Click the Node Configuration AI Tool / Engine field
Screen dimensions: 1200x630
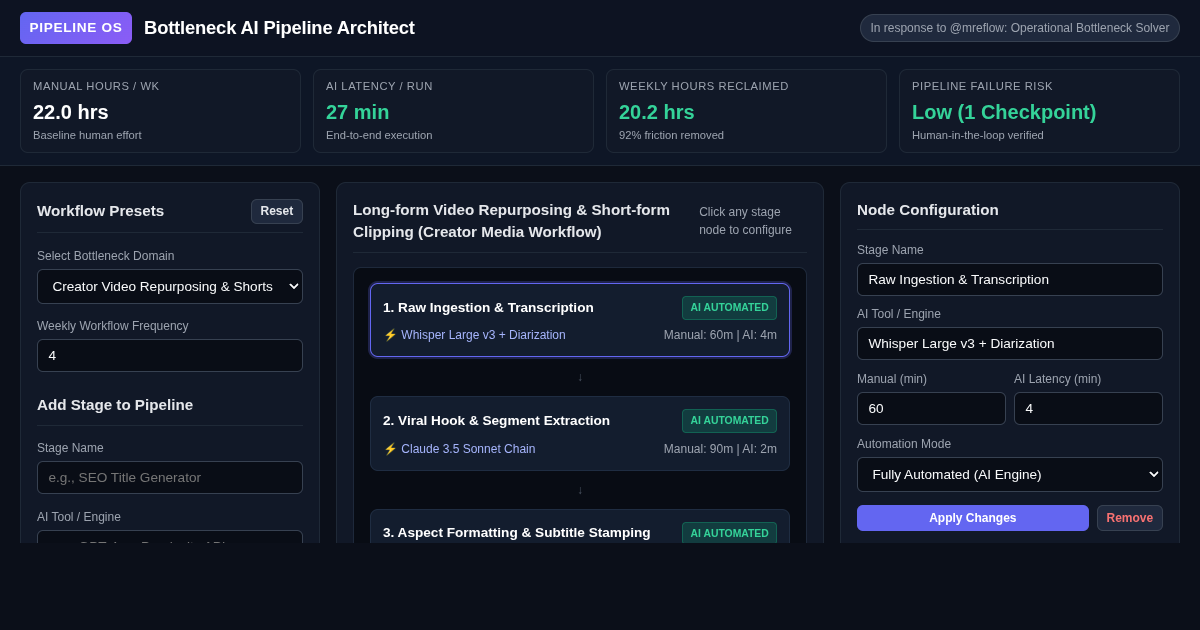pyautogui.click(x=1010, y=343)
